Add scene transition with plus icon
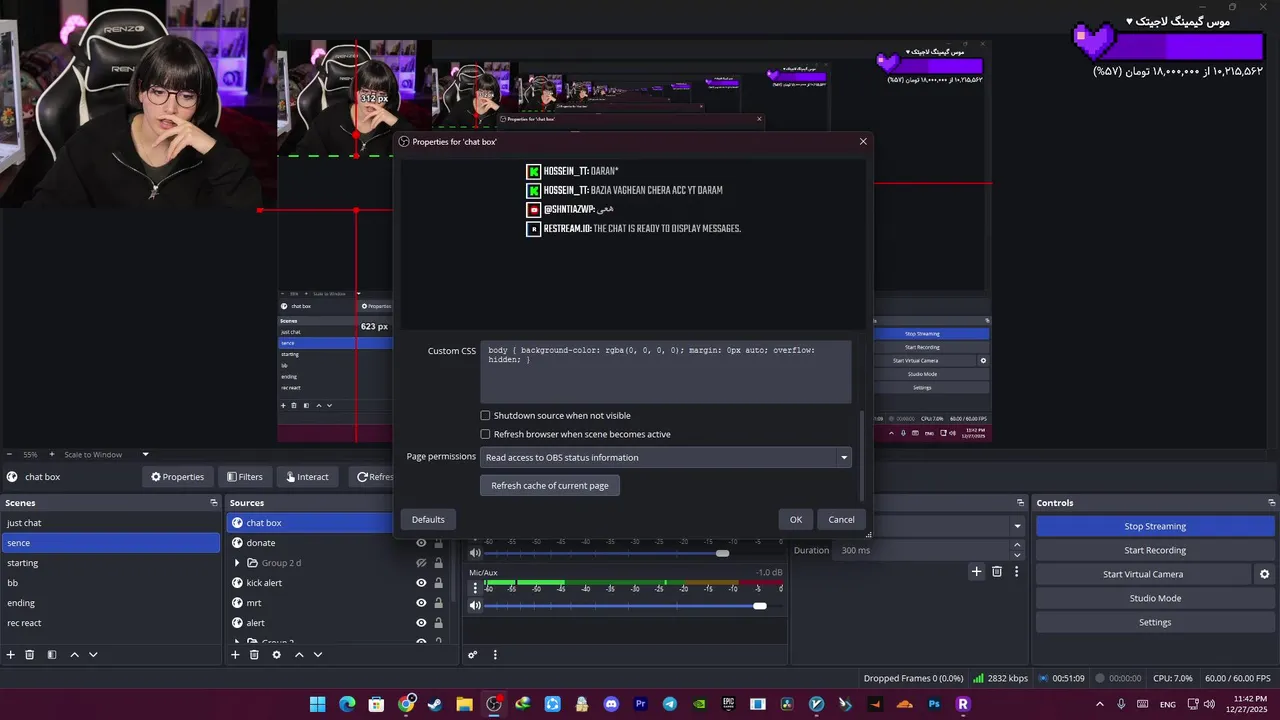1280x720 pixels. [977, 572]
